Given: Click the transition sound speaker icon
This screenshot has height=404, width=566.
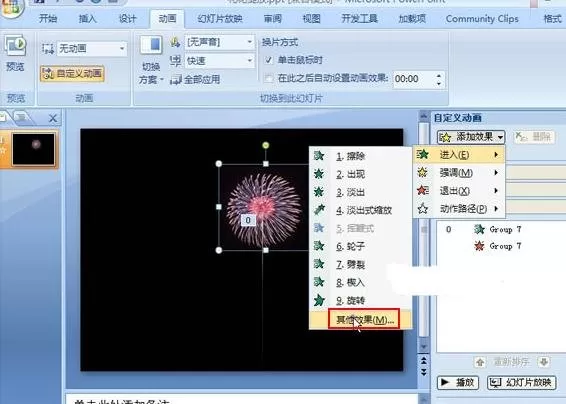Looking at the screenshot, I should tap(175, 42).
